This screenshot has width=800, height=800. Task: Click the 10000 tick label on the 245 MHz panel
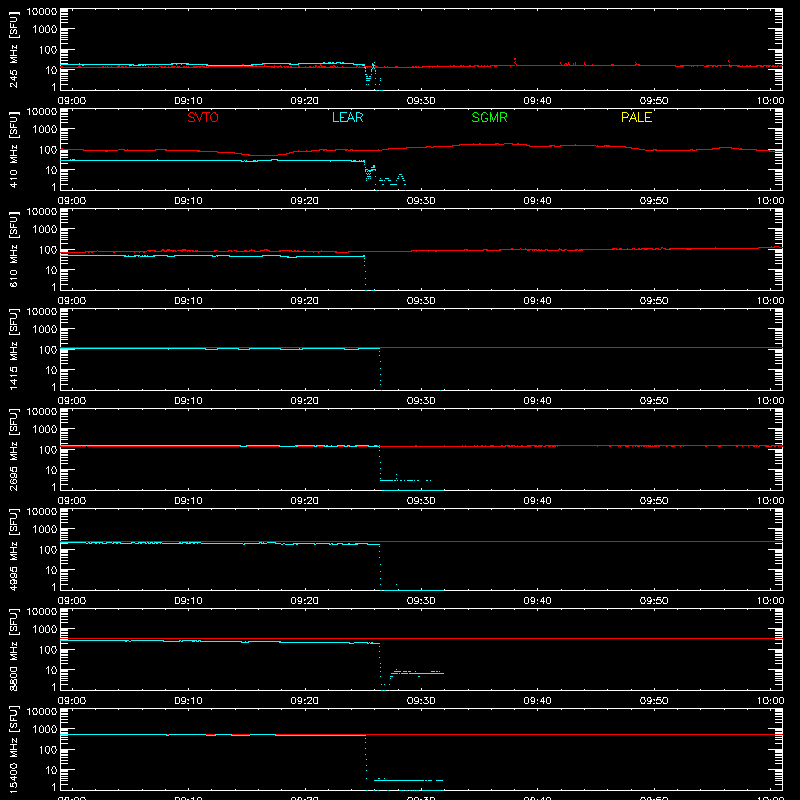(x=42, y=12)
